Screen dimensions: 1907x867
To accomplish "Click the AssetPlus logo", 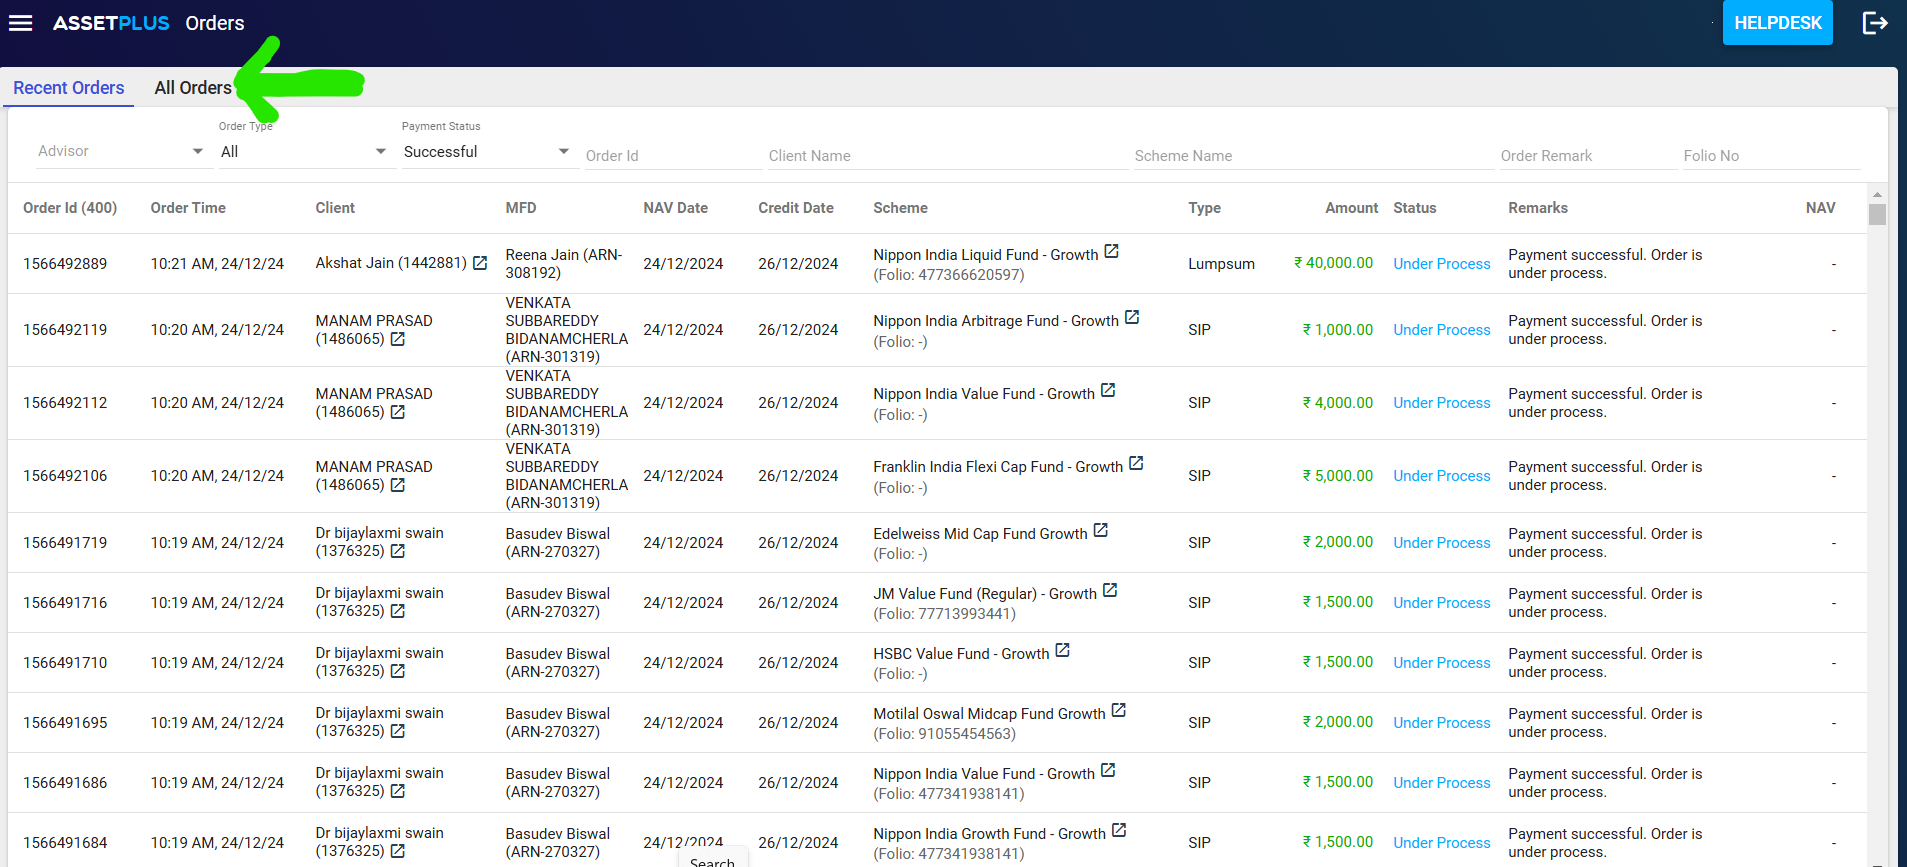I will point(111,23).
